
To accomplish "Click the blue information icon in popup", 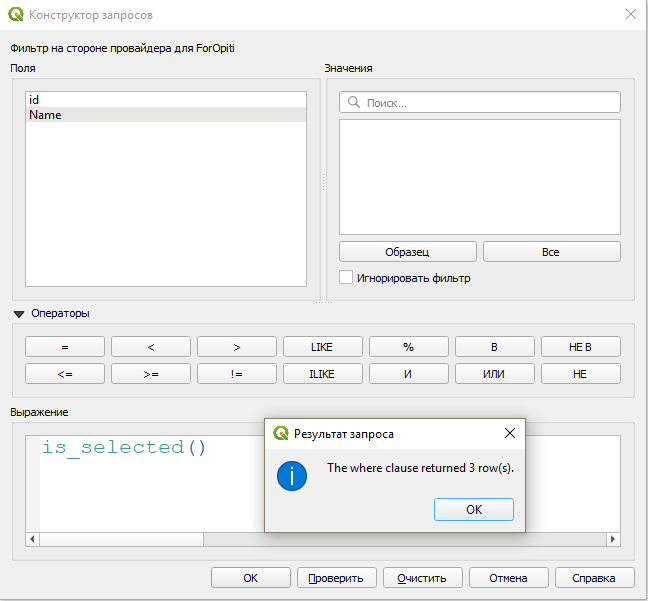I will click(291, 475).
